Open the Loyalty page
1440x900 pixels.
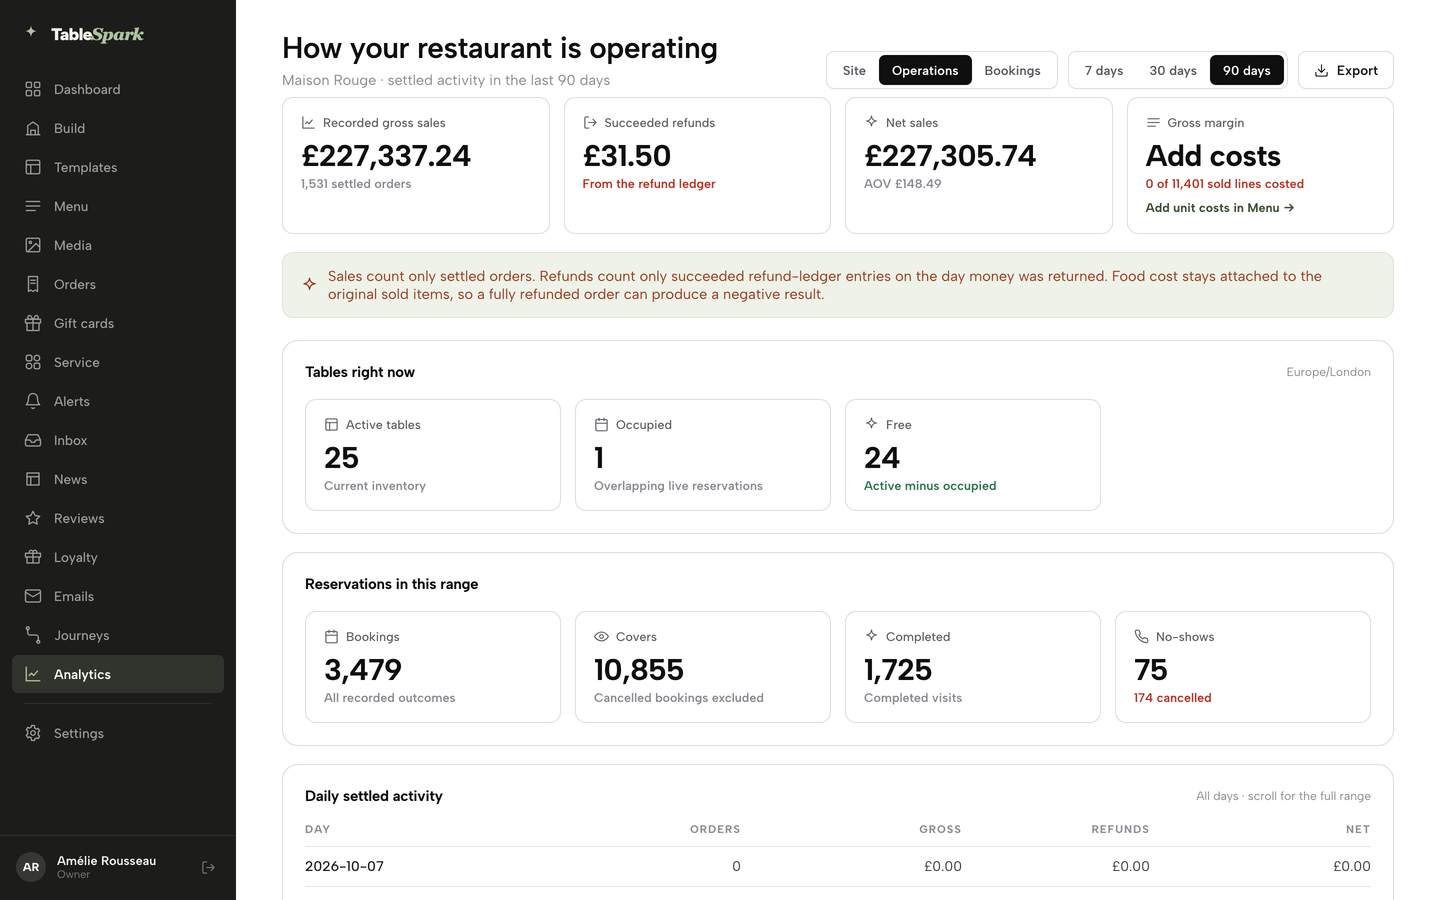click(118, 557)
